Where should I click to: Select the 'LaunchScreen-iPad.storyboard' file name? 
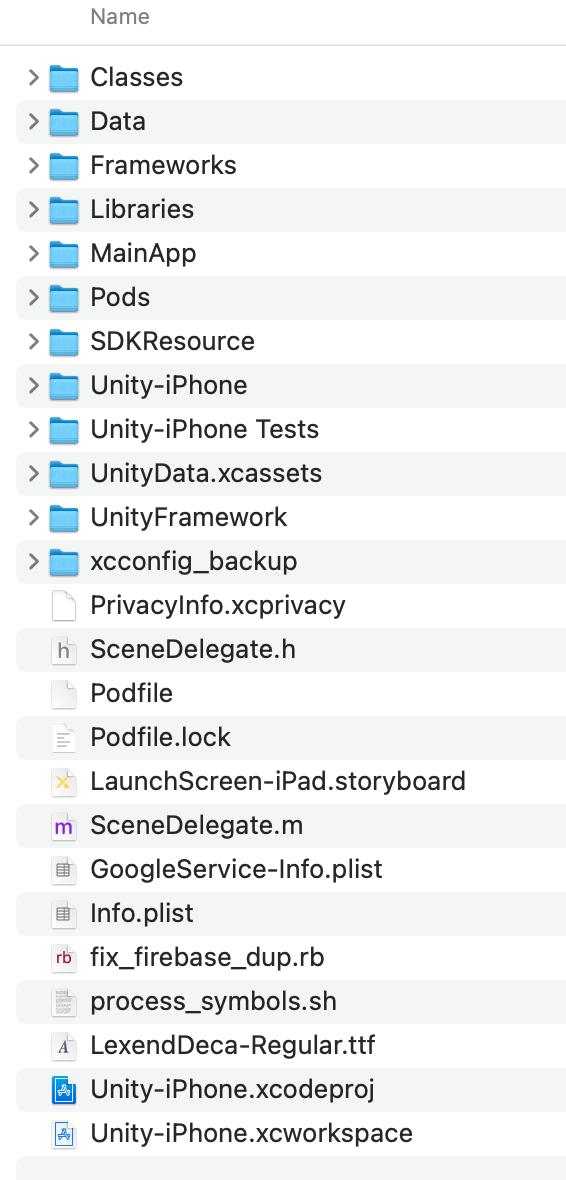point(278,782)
